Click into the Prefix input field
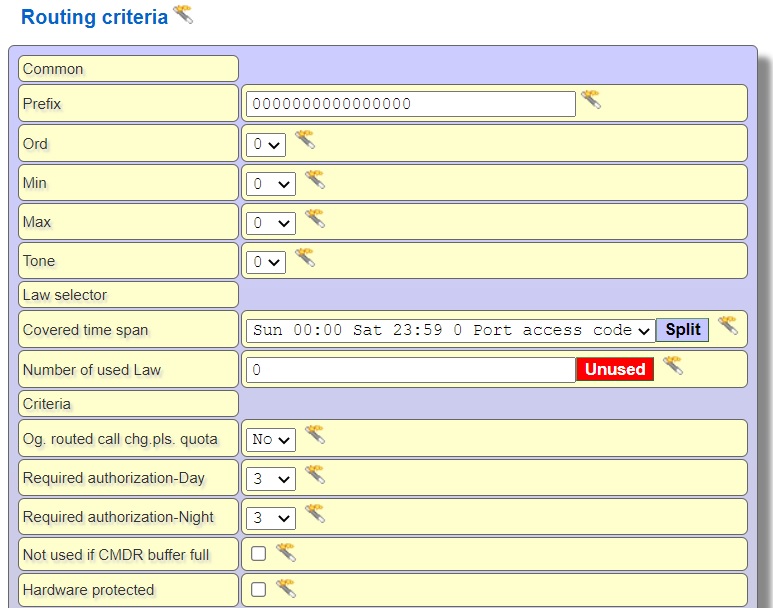The height and width of the screenshot is (608, 773). (410, 104)
